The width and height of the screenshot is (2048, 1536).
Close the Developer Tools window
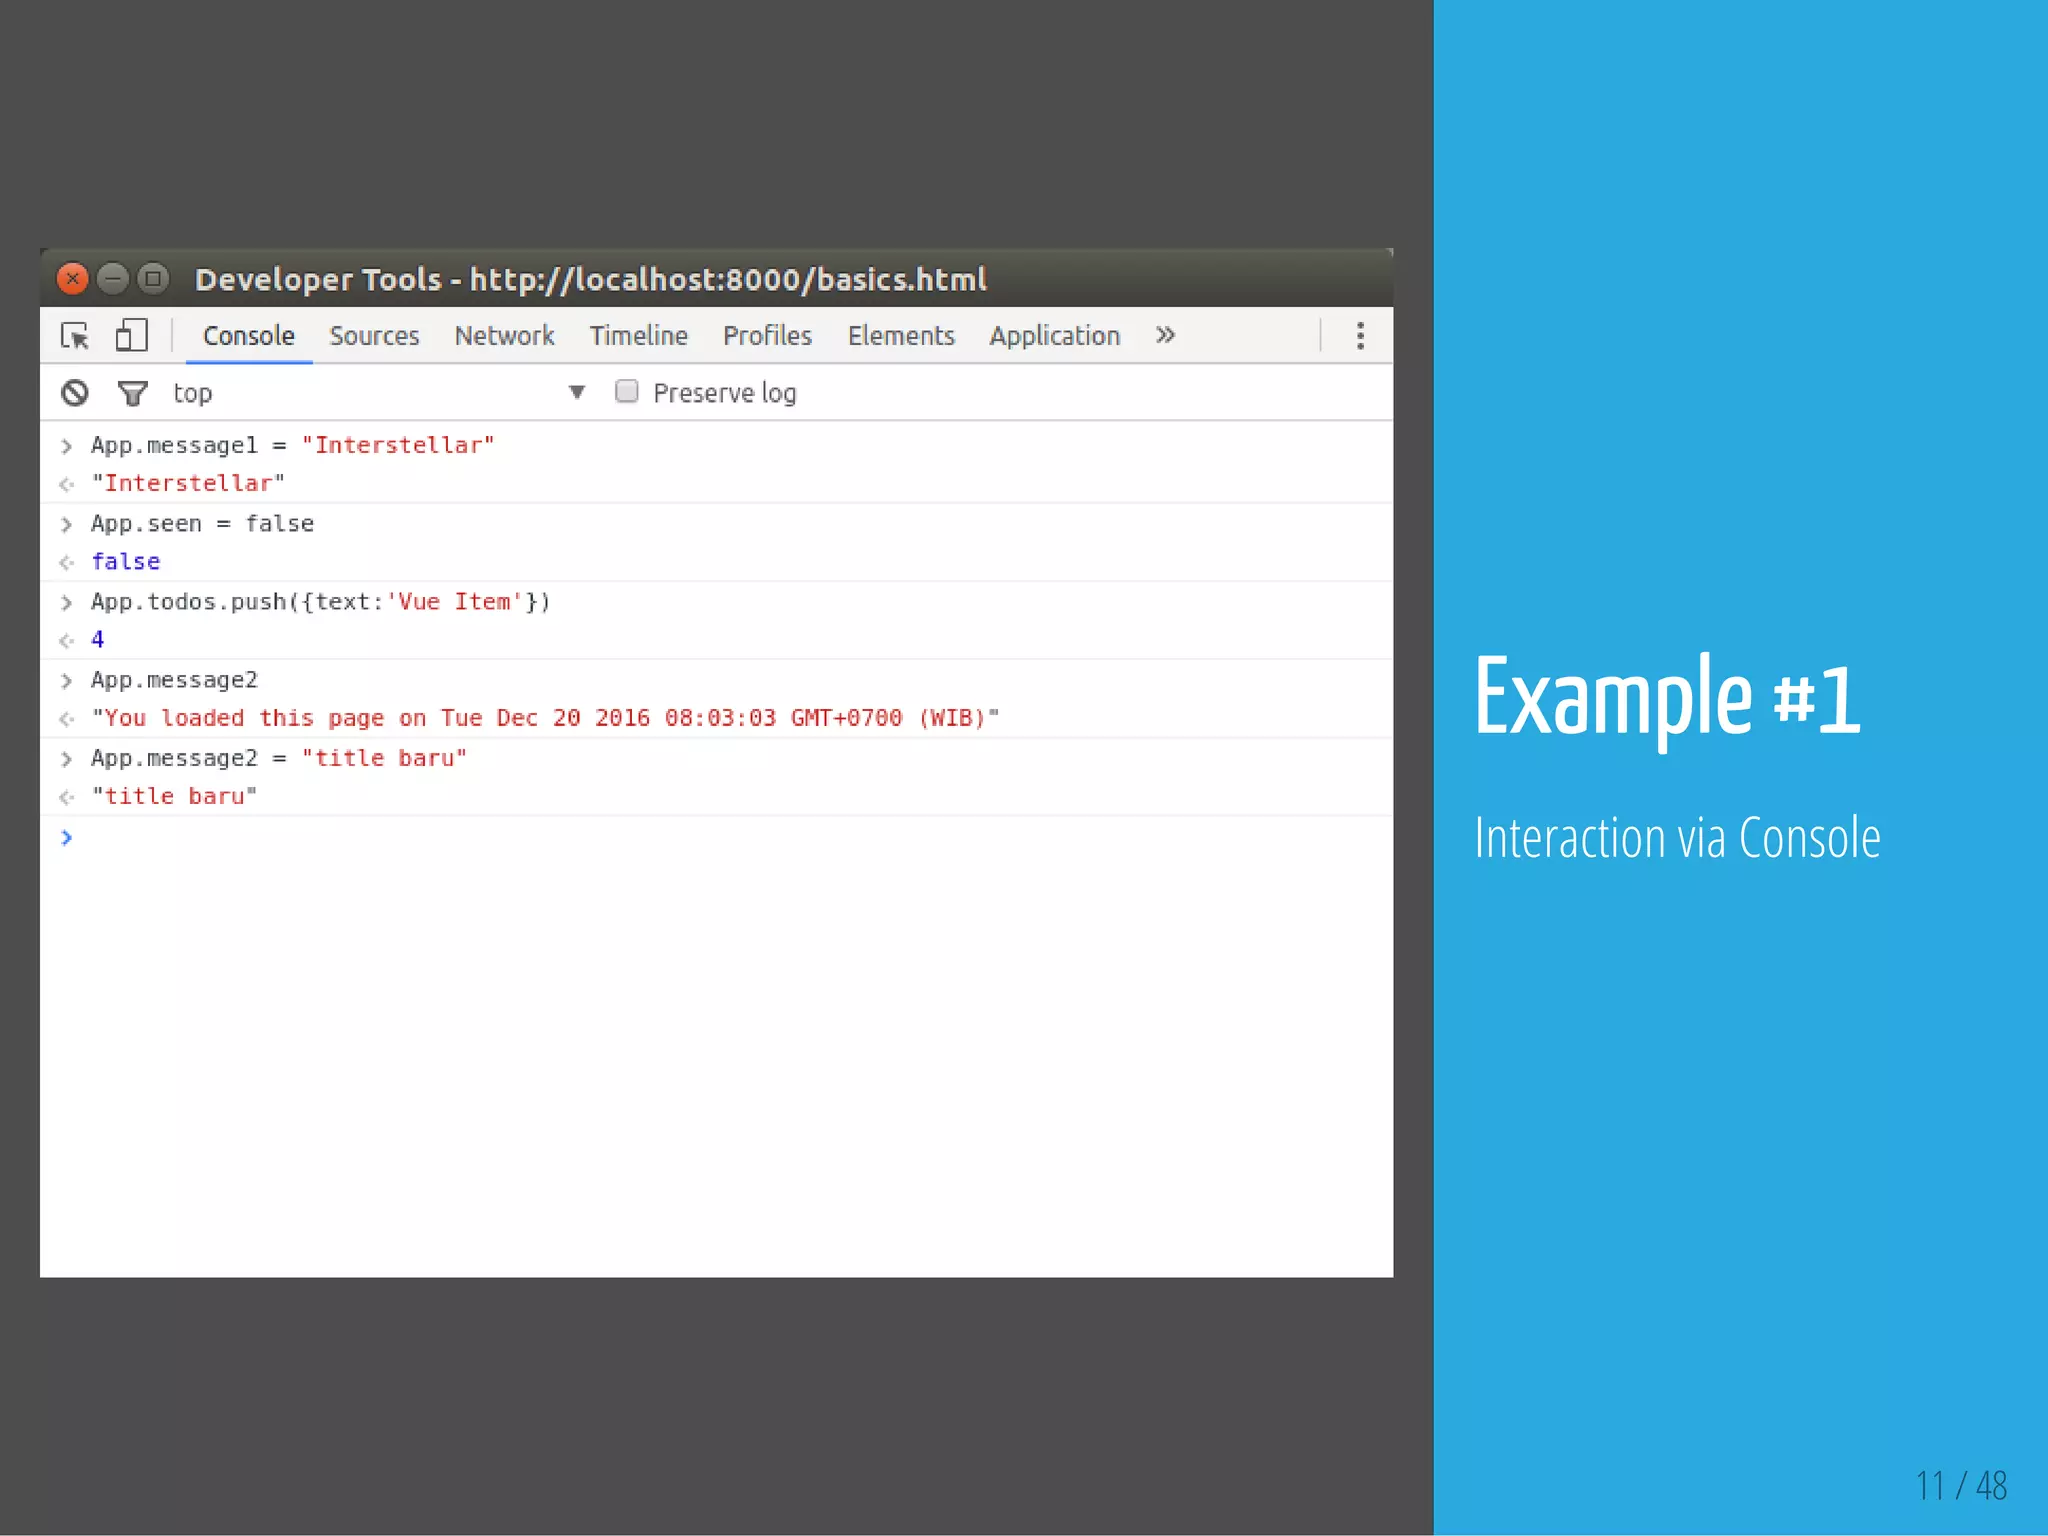pyautogui.click(x=72, y=279)
